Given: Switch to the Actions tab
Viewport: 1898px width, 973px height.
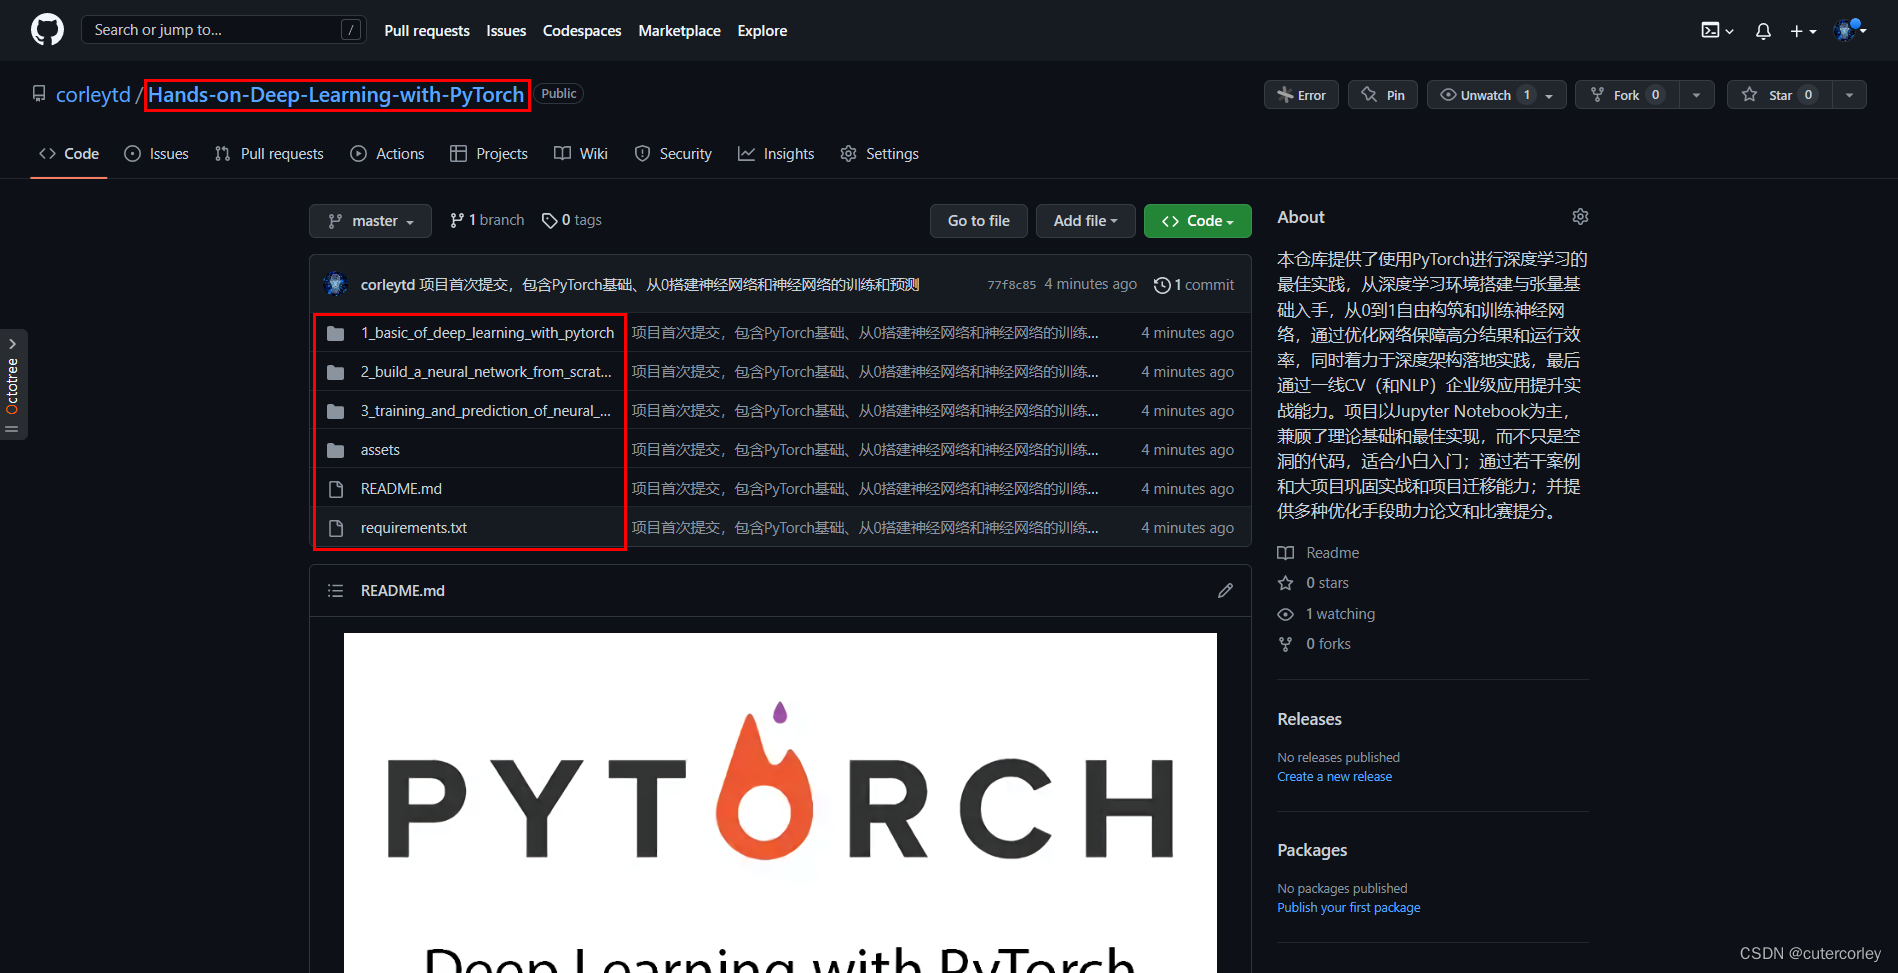Looking at the screenshot, I should pos(387,153).
